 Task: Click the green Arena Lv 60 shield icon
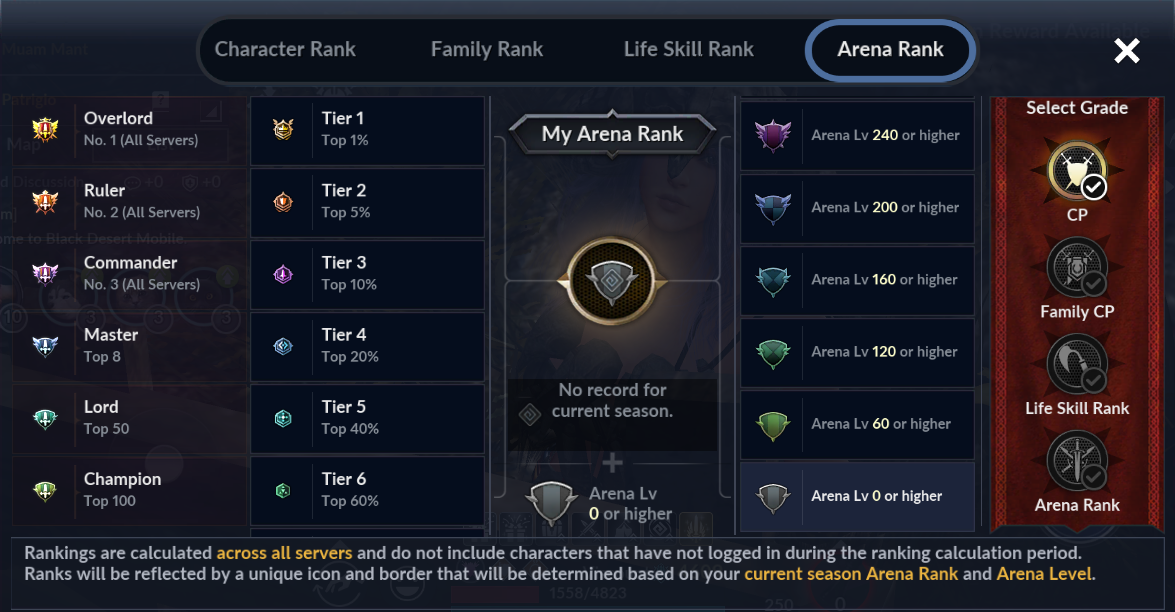[x=773, y=425]
